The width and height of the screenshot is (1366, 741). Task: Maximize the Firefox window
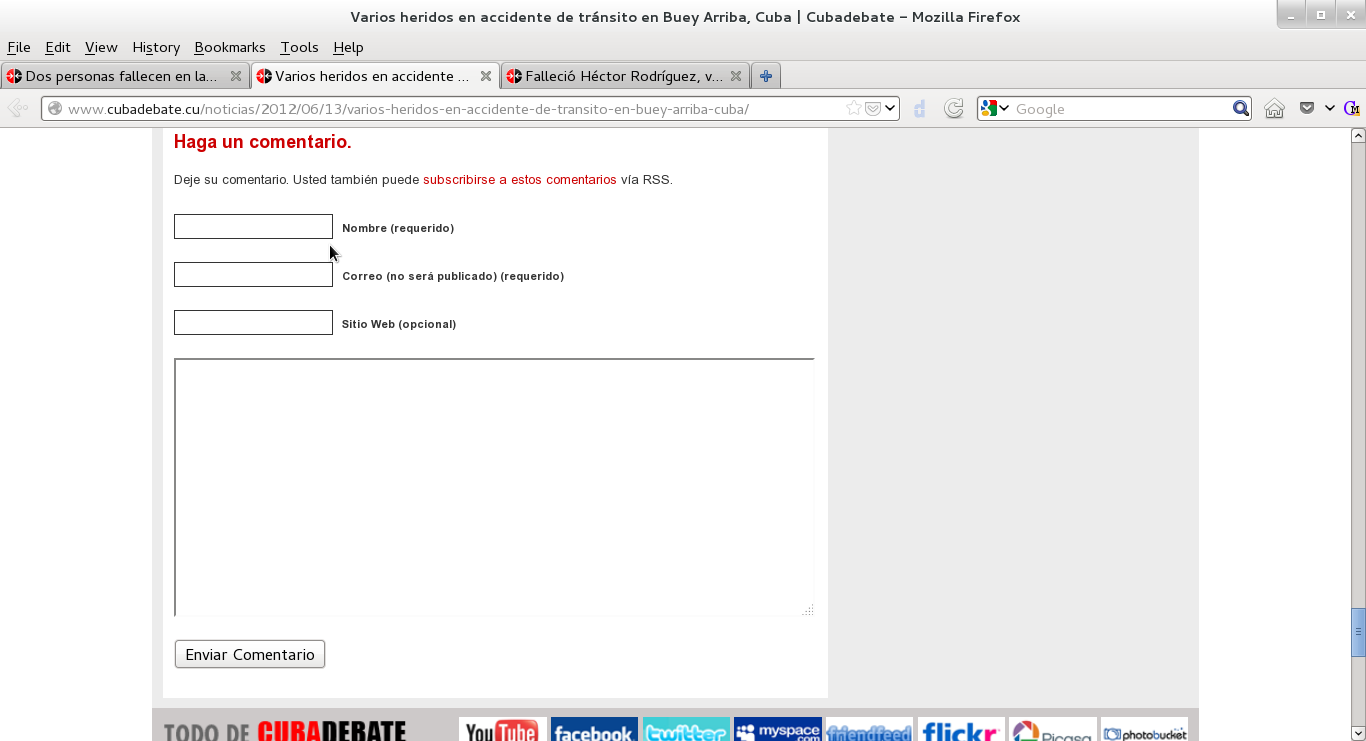tap(1320, 15)
